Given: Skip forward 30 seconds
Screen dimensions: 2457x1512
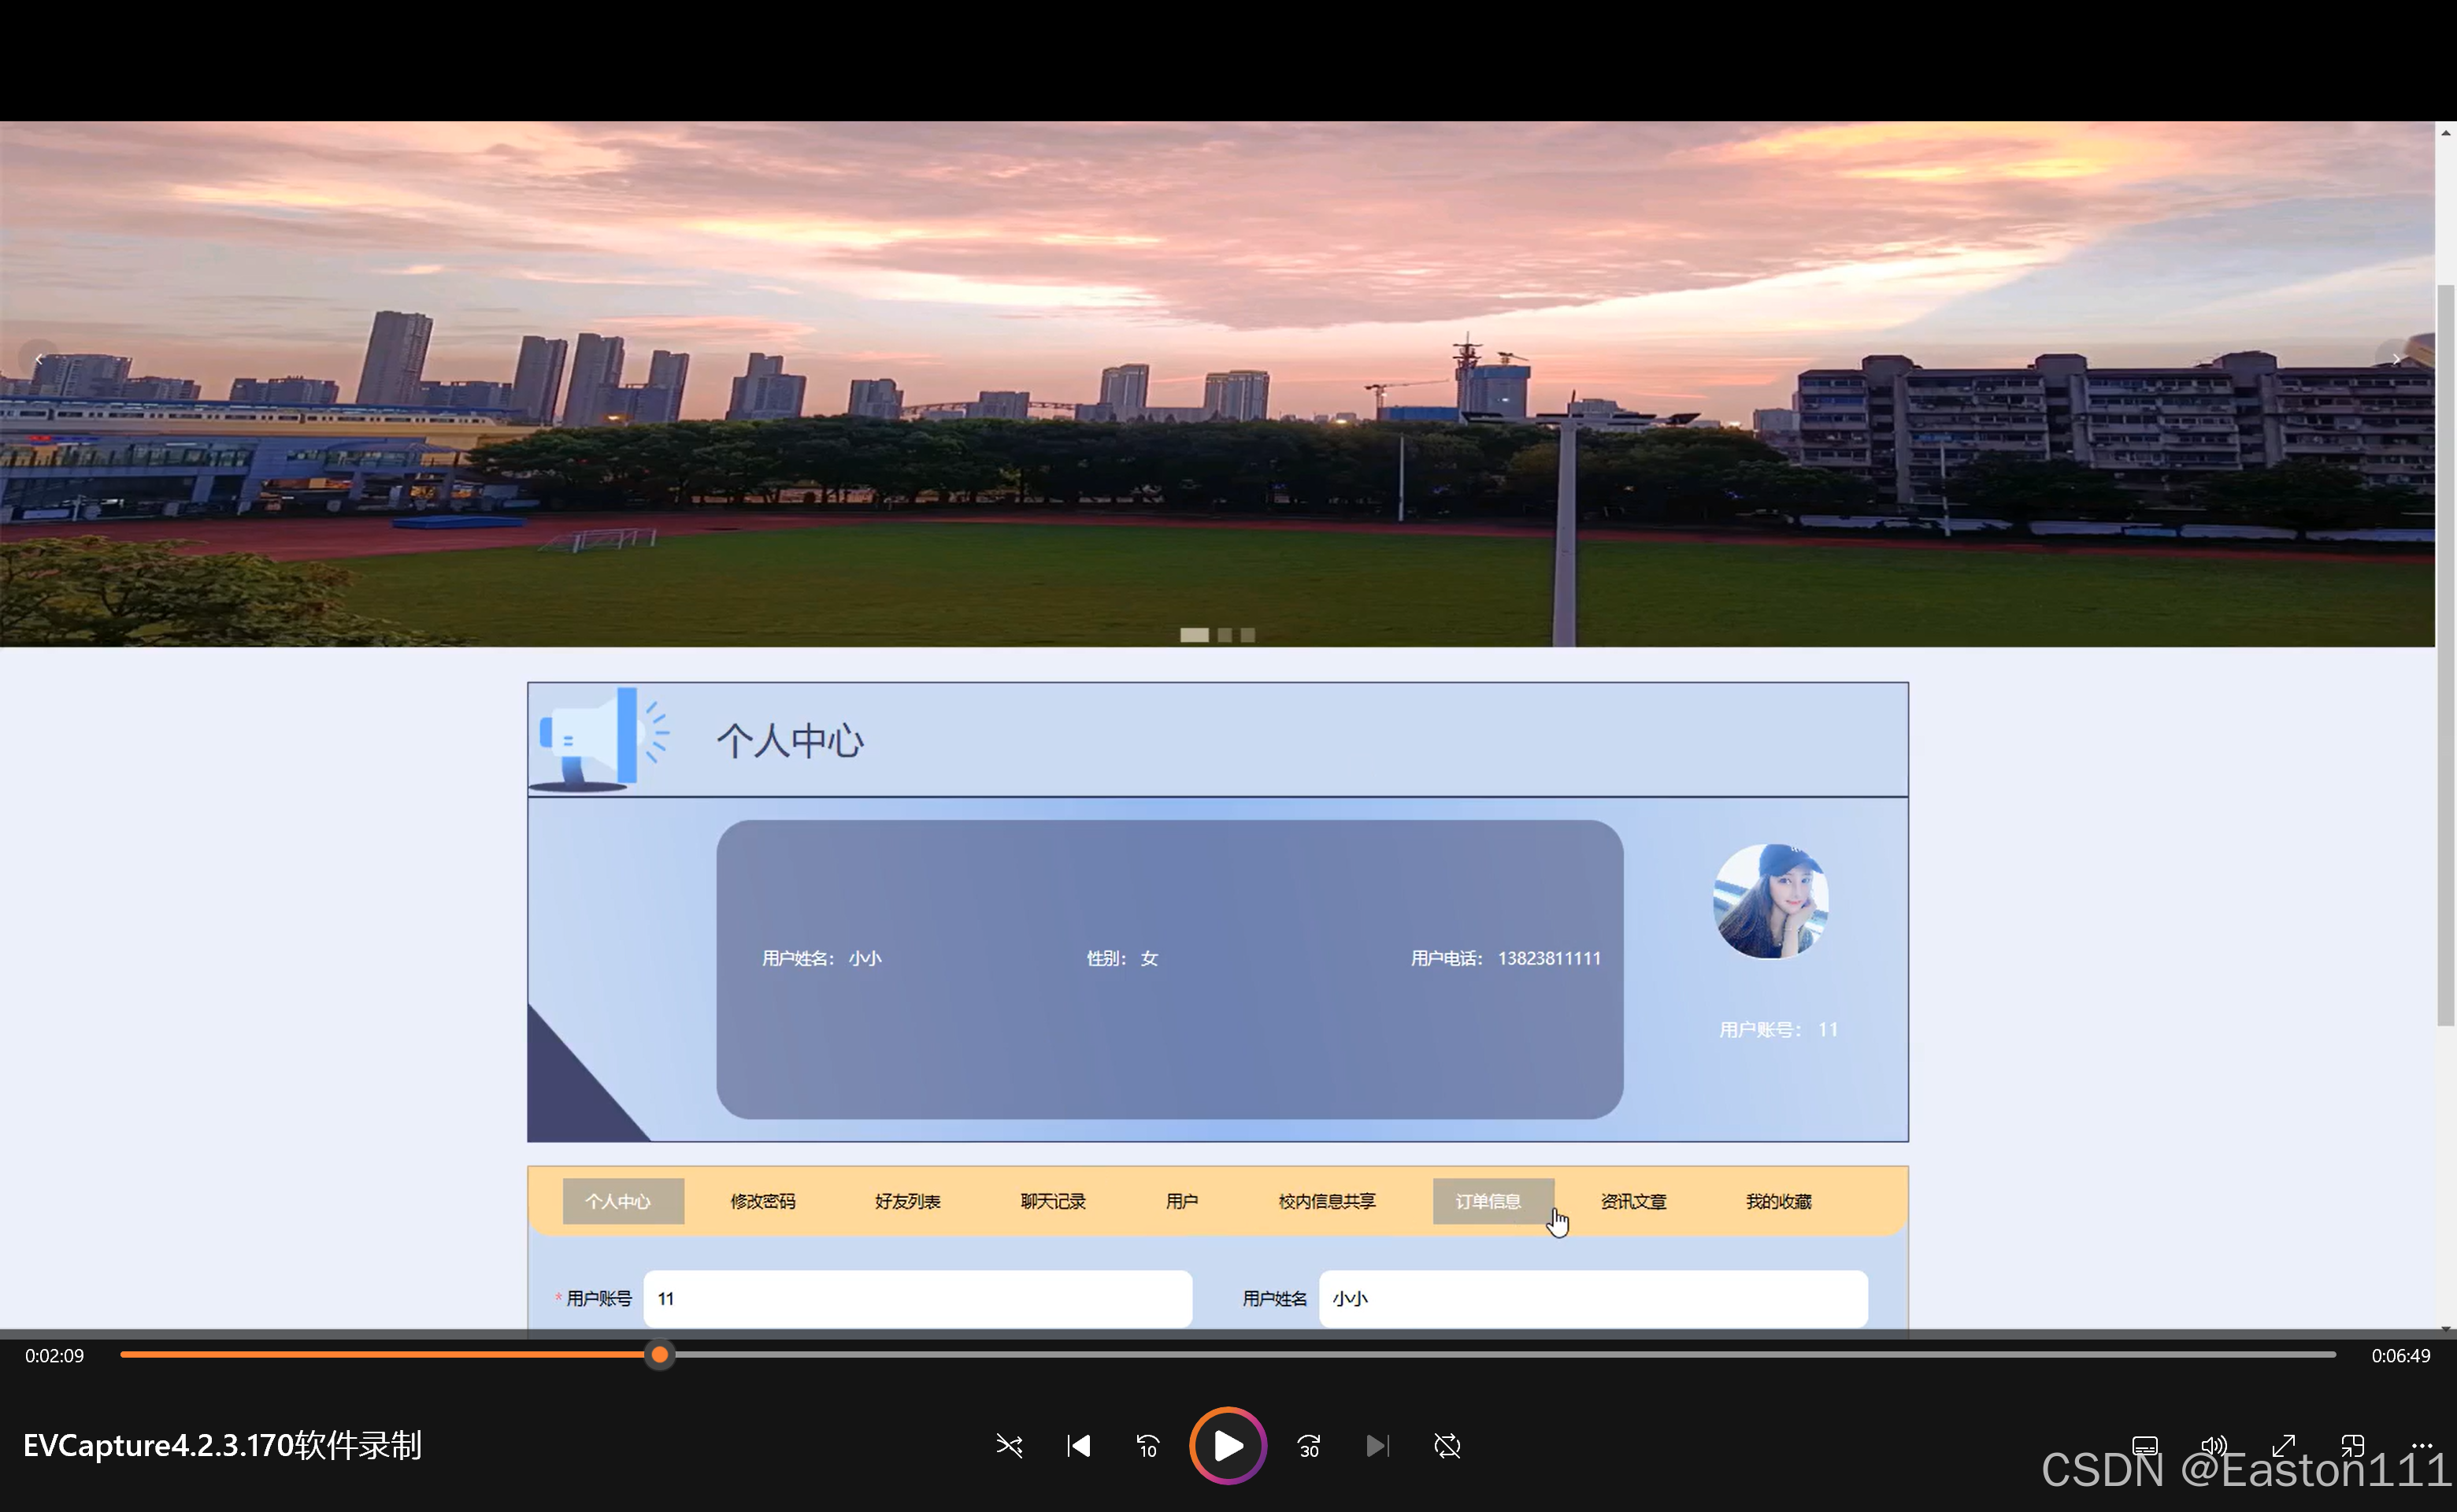Looking at the screenshot, I should coord(1309,1446).
